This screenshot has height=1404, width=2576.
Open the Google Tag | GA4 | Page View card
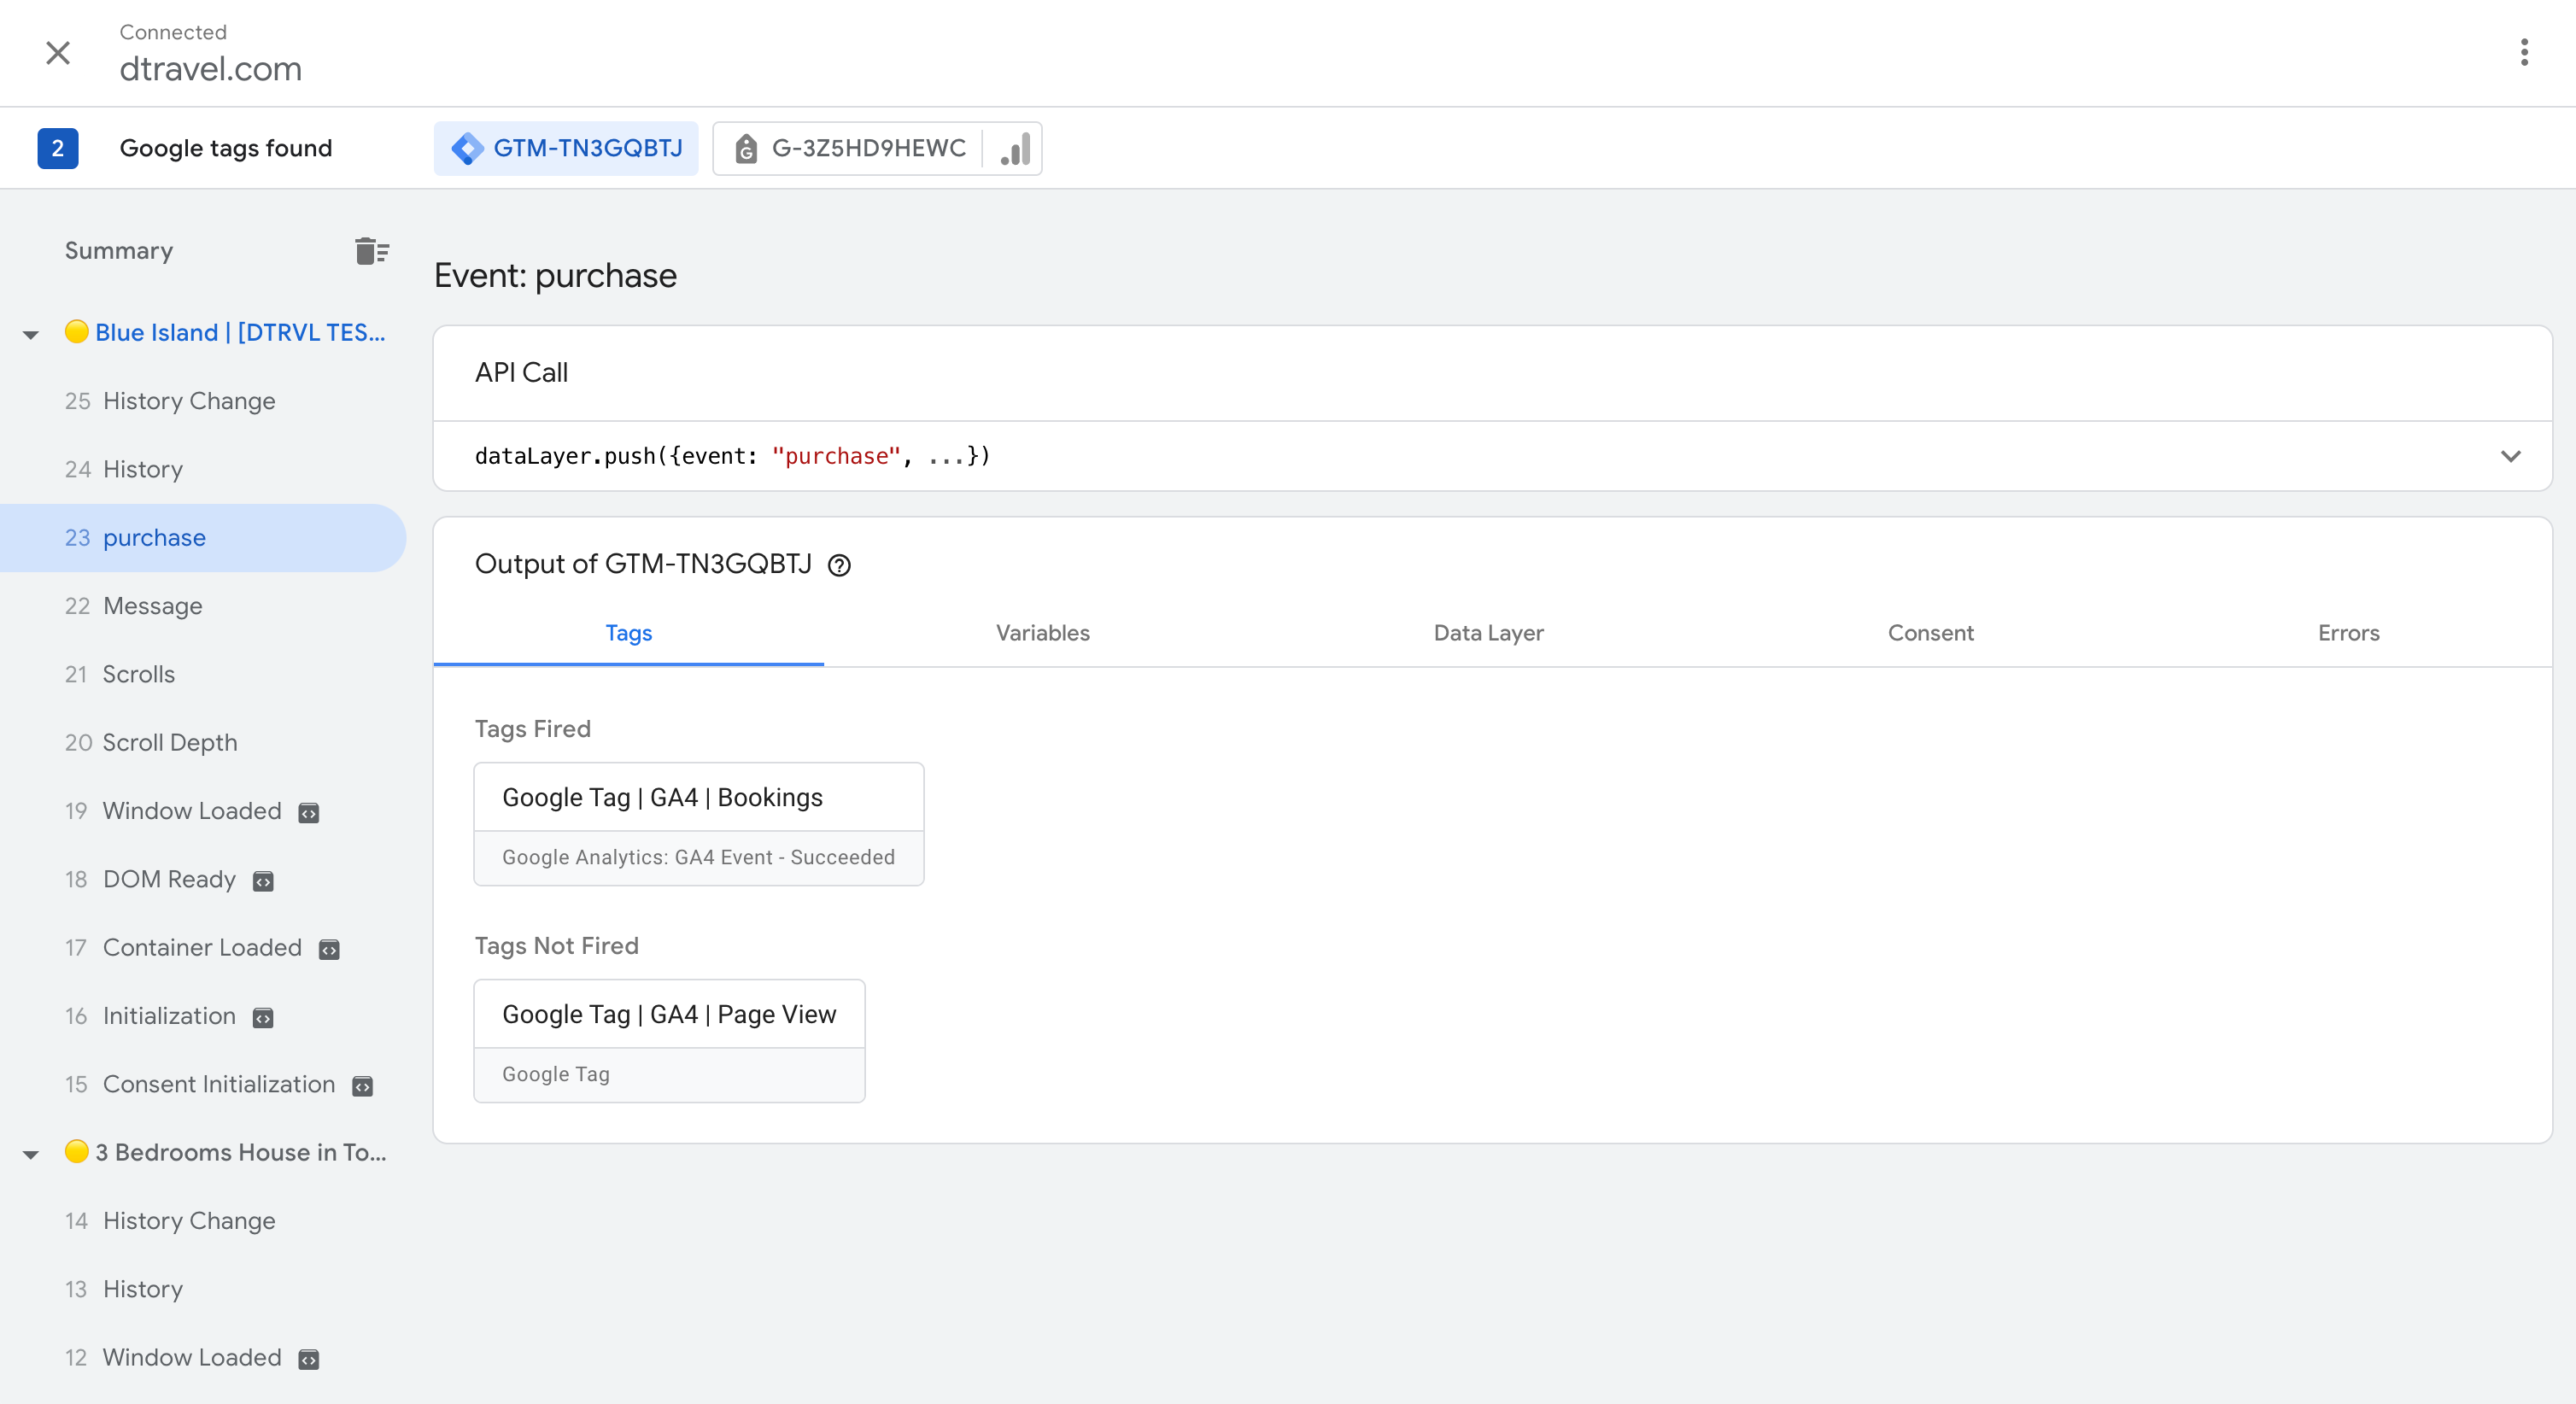click(x=669, y=1041)
